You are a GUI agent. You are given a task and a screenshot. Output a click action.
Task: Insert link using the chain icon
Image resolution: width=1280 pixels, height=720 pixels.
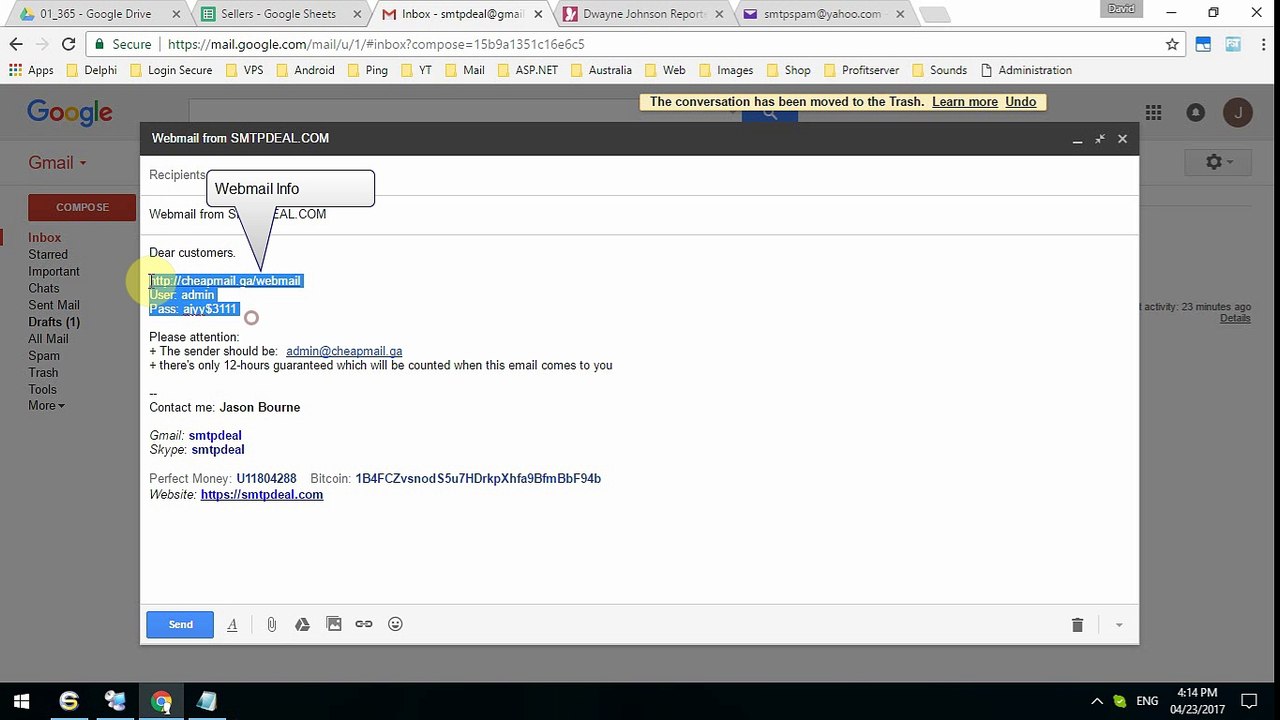coord(364,625)
